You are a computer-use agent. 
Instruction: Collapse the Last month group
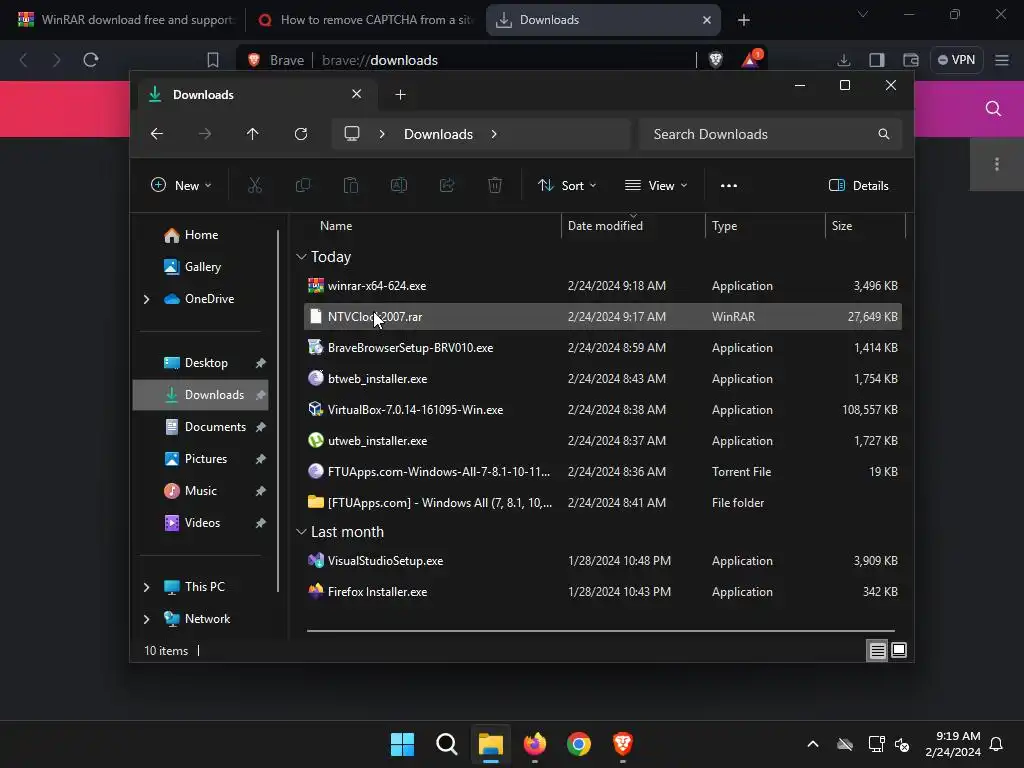pyautogui.click(x=301, y=532)
